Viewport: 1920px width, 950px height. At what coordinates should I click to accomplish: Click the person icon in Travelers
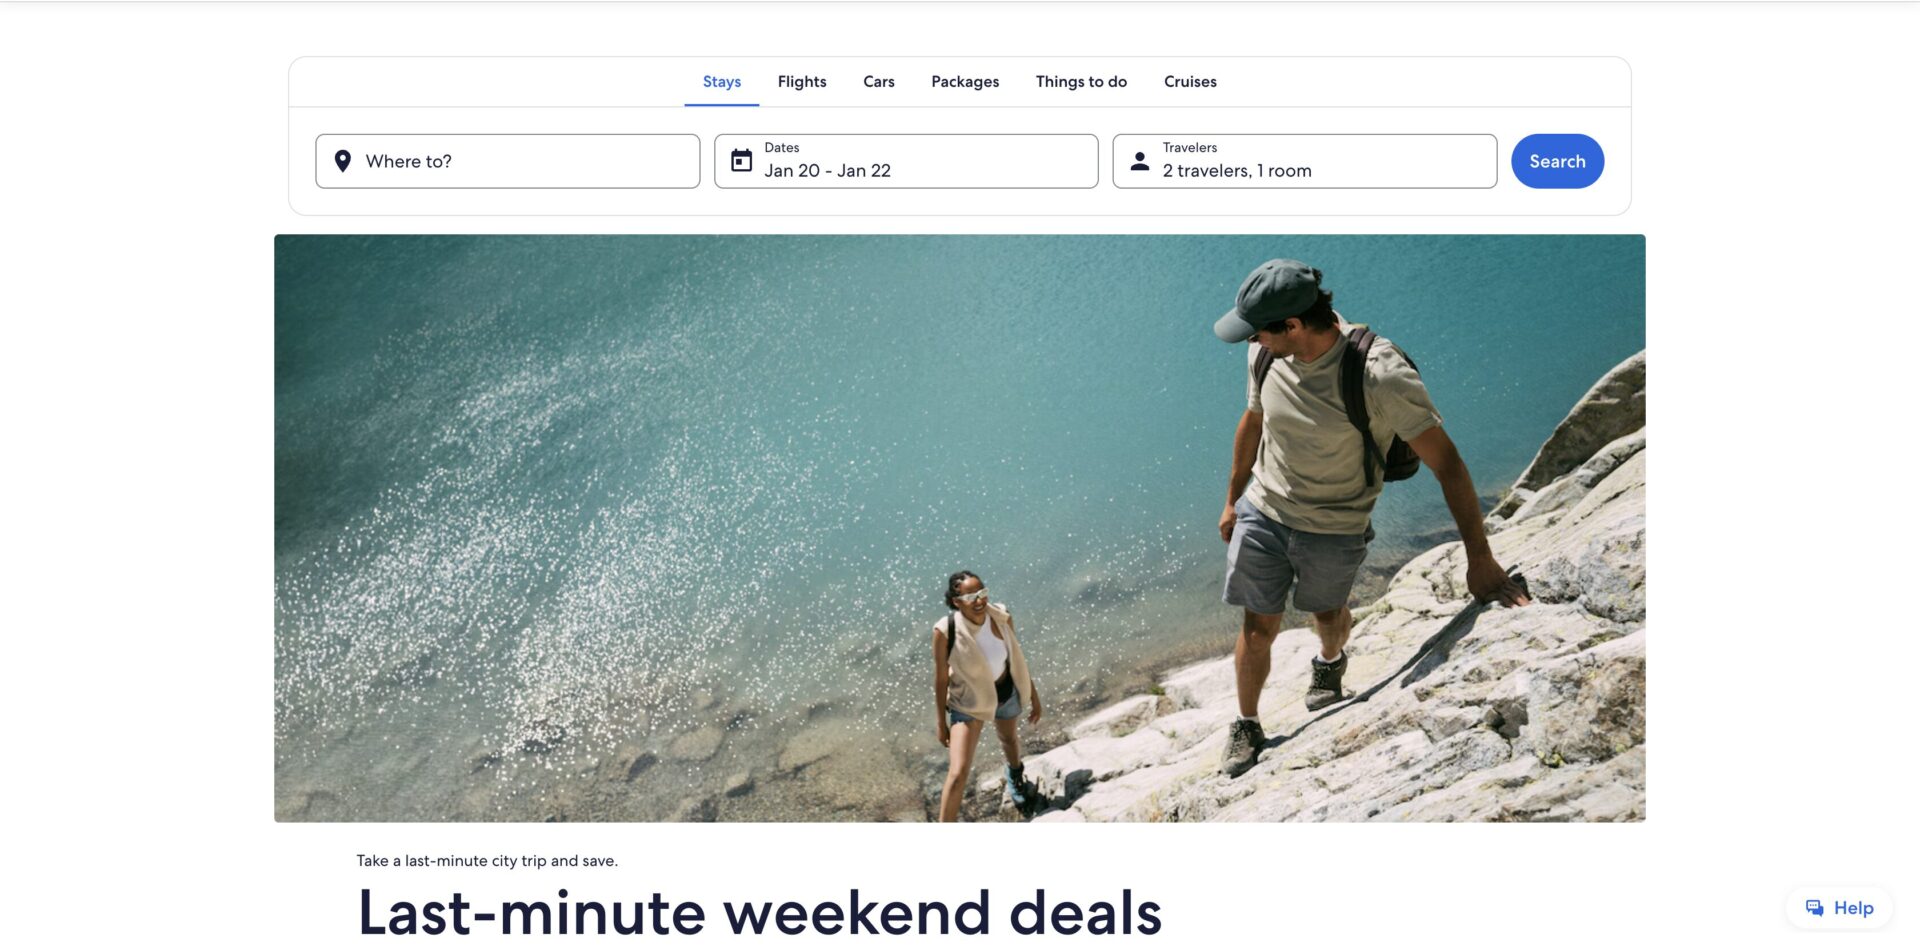(1139, 160)
